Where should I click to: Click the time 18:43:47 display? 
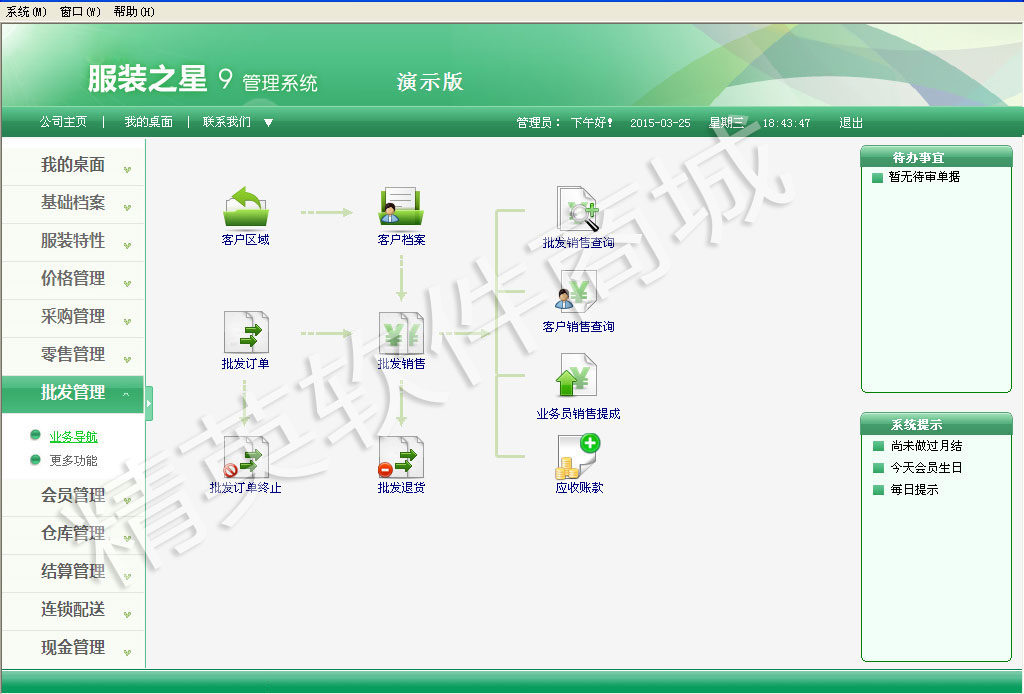786,123
